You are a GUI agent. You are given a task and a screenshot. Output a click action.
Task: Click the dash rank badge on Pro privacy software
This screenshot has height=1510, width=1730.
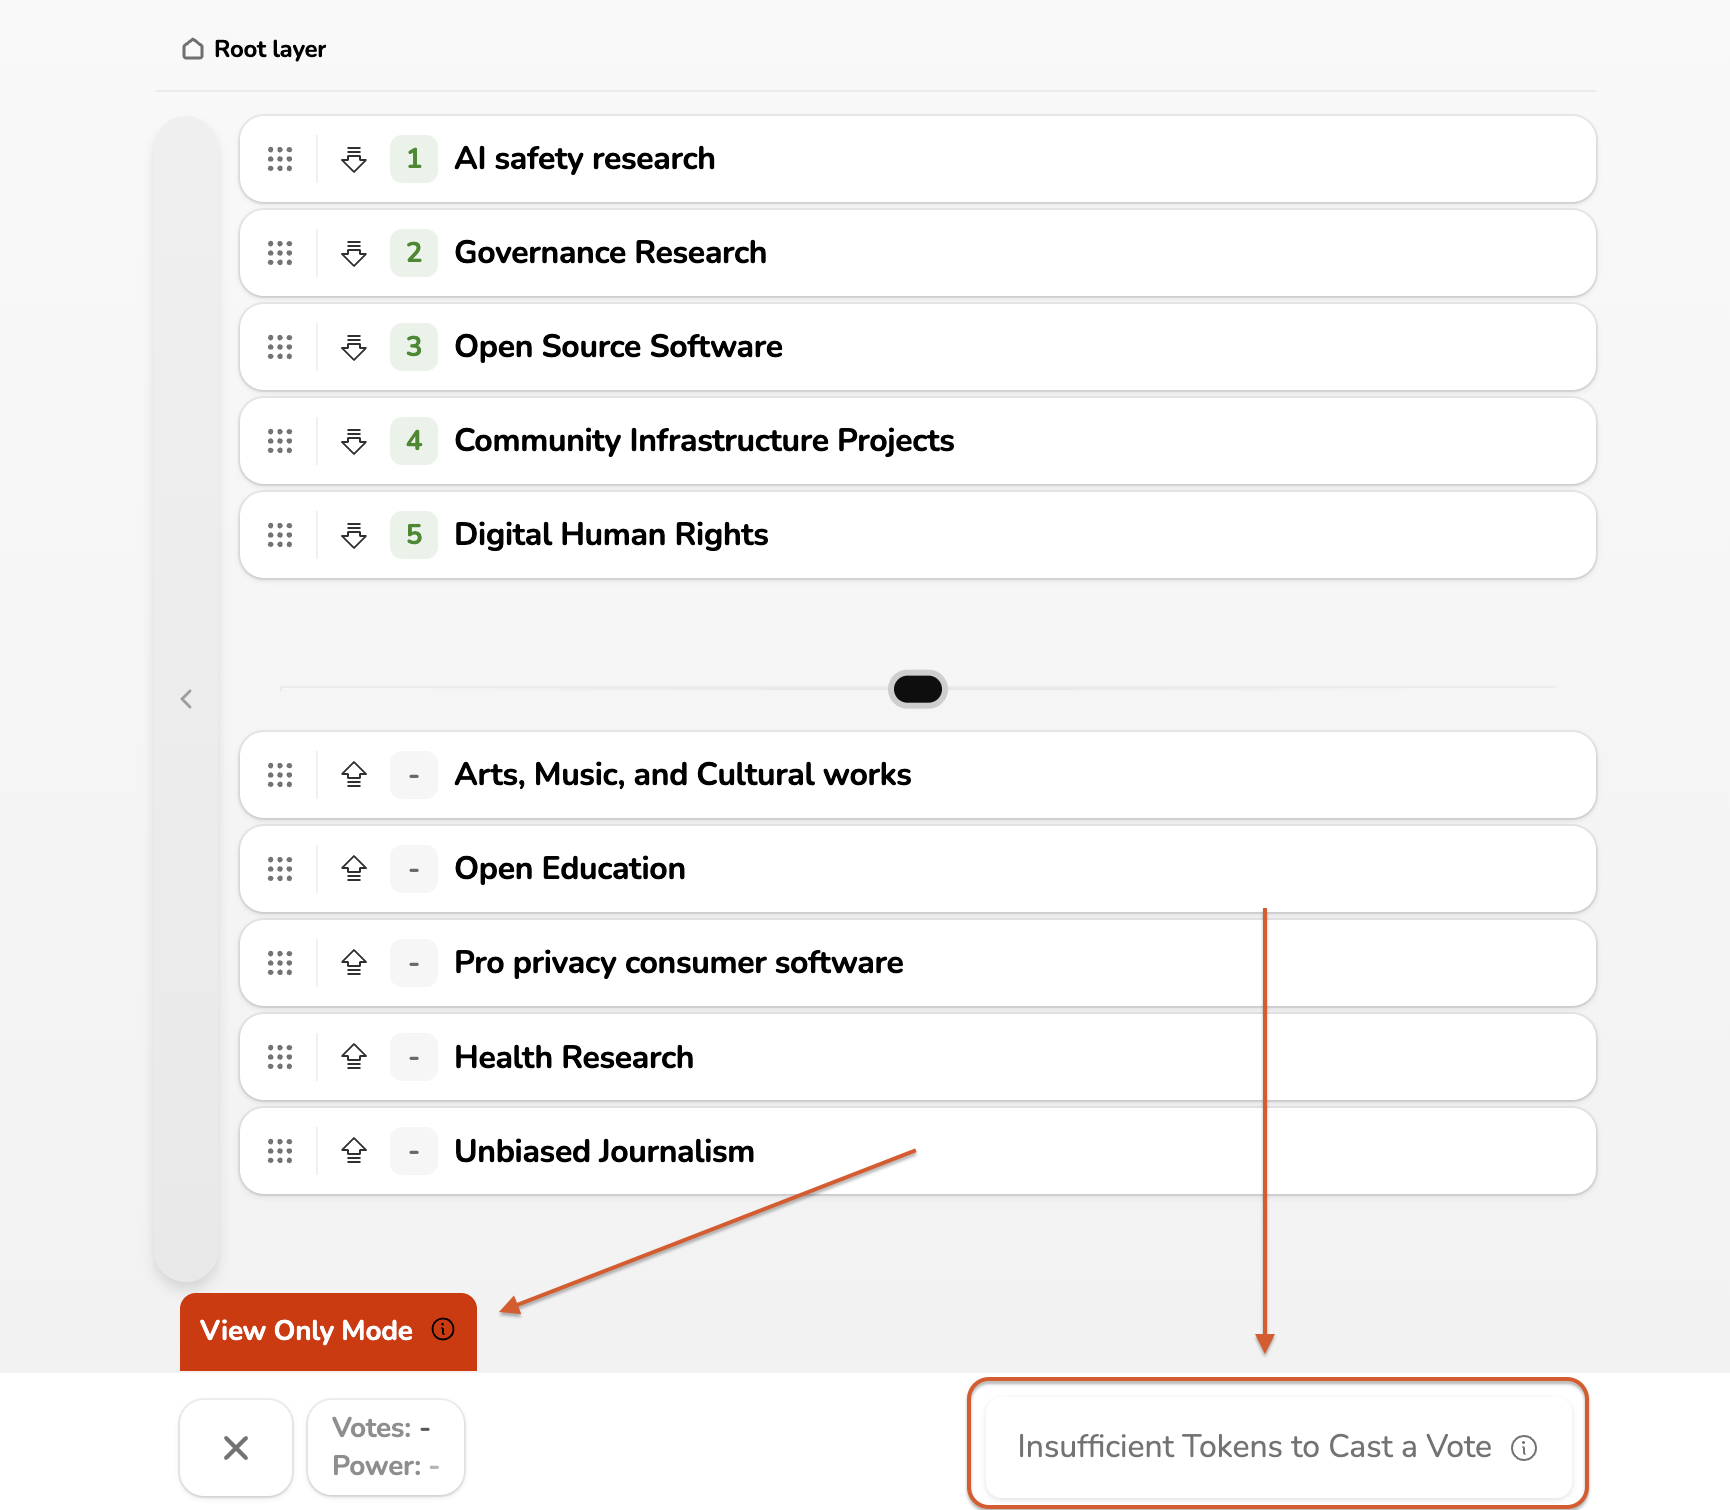coord(414,963)
